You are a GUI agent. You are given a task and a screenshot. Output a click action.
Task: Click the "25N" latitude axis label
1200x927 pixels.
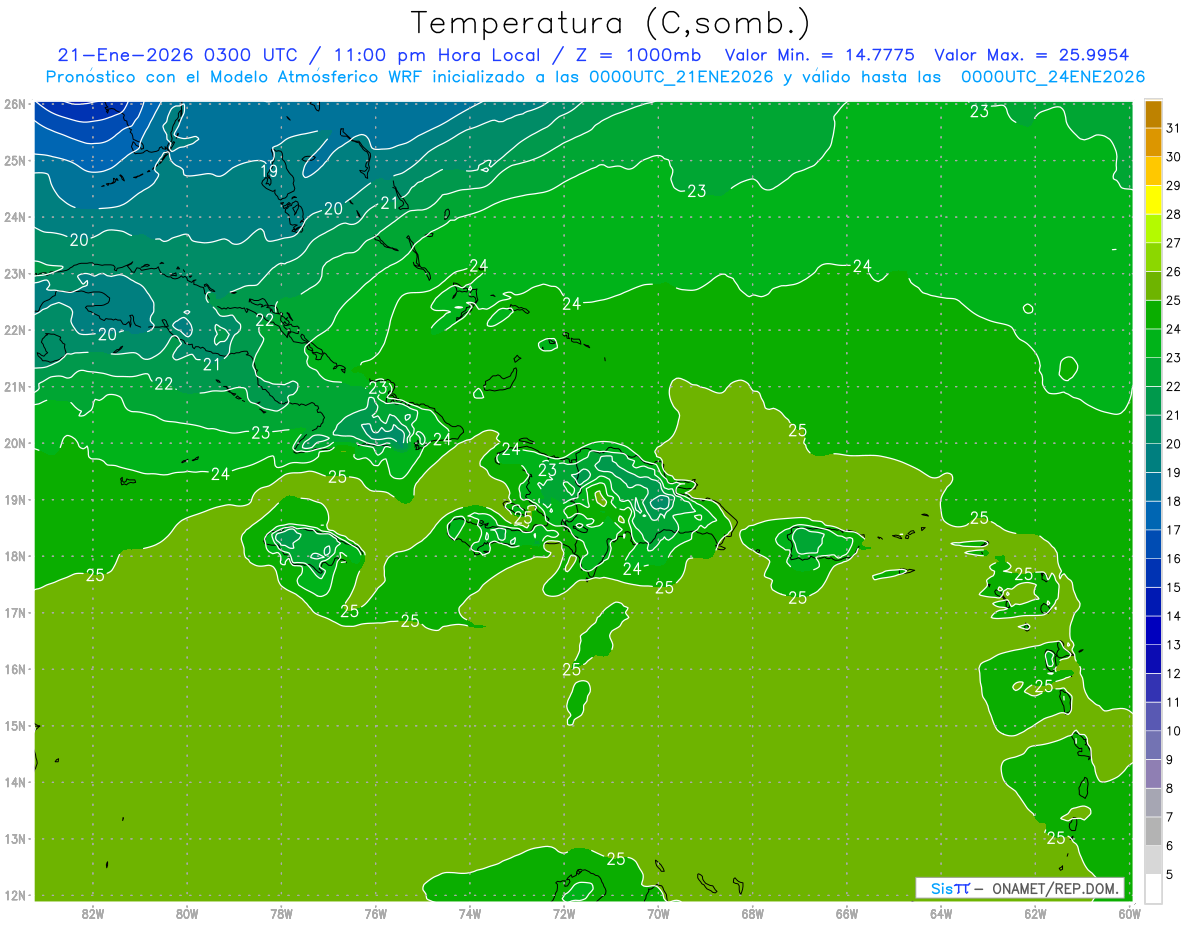(14, 160)
